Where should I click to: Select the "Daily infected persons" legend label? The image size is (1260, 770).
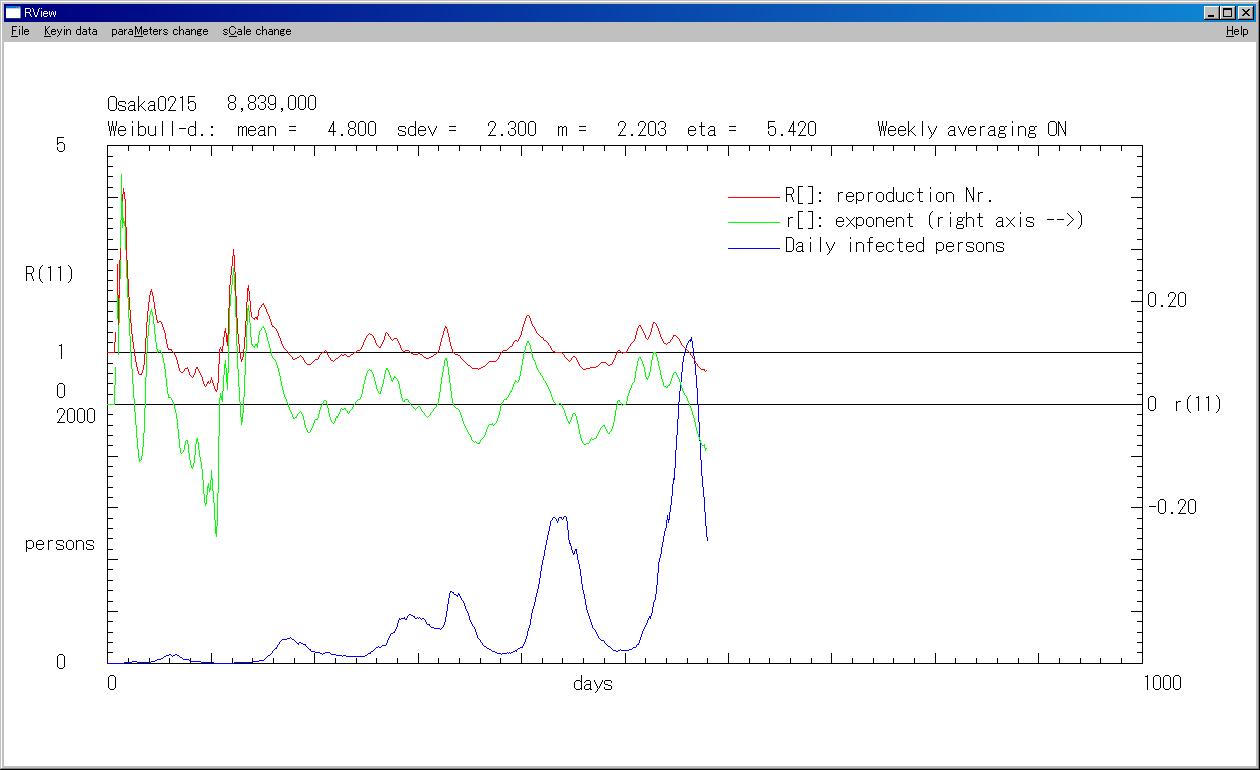pyautogui.click(x=894, y=246)
